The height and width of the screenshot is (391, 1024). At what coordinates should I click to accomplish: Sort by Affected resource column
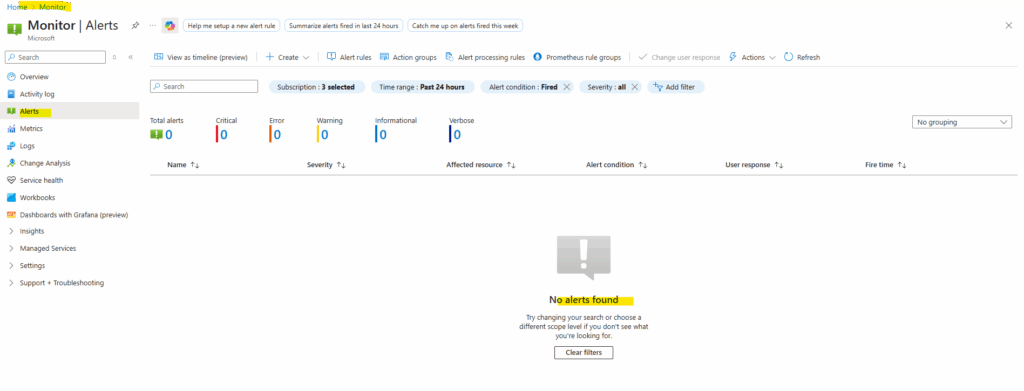(481, 165)
